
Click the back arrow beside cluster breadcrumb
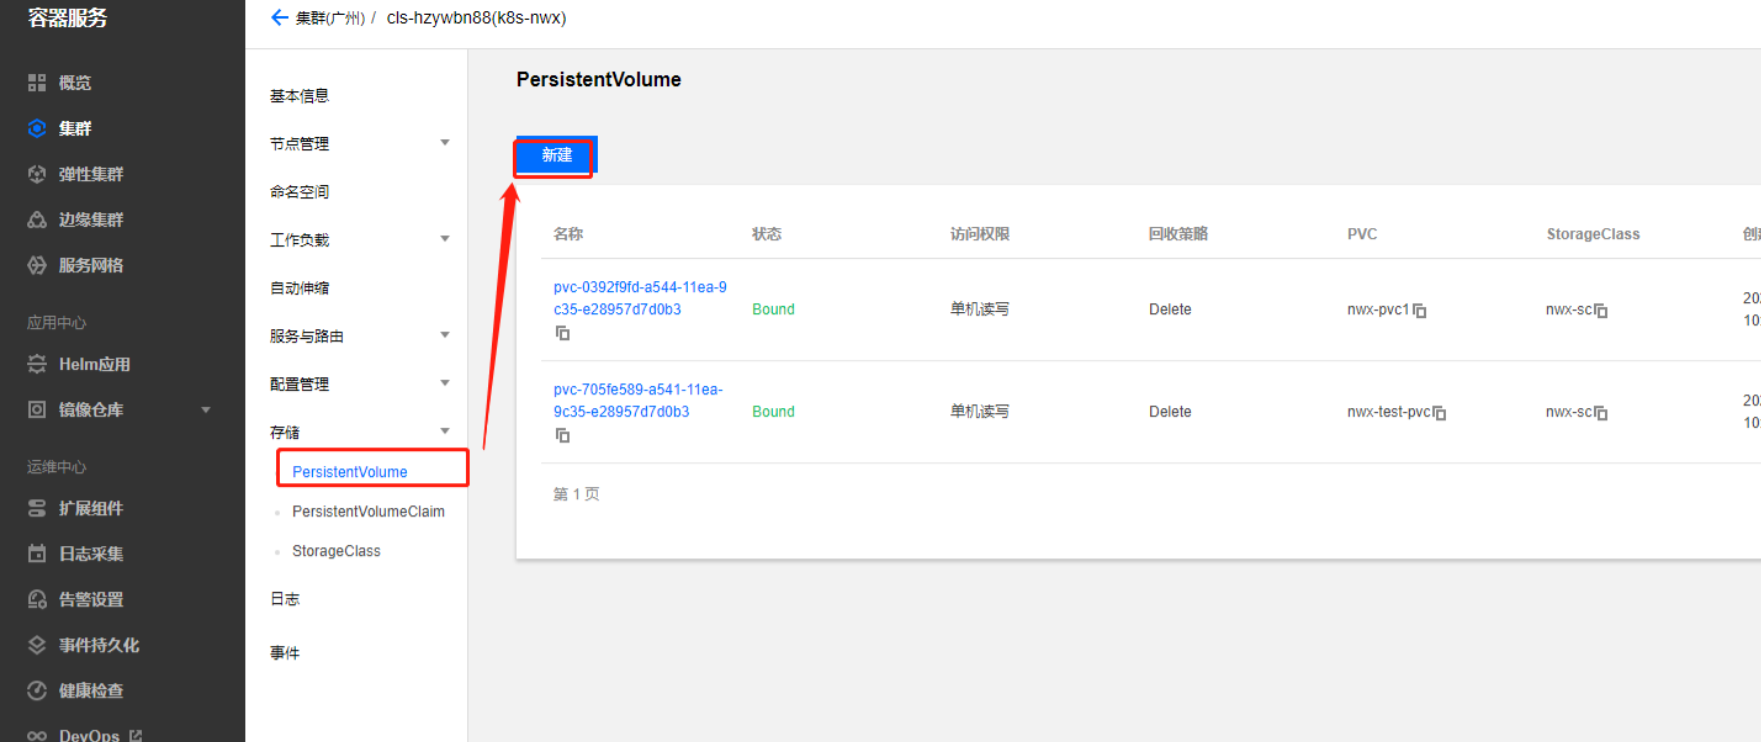click(280, 17)
